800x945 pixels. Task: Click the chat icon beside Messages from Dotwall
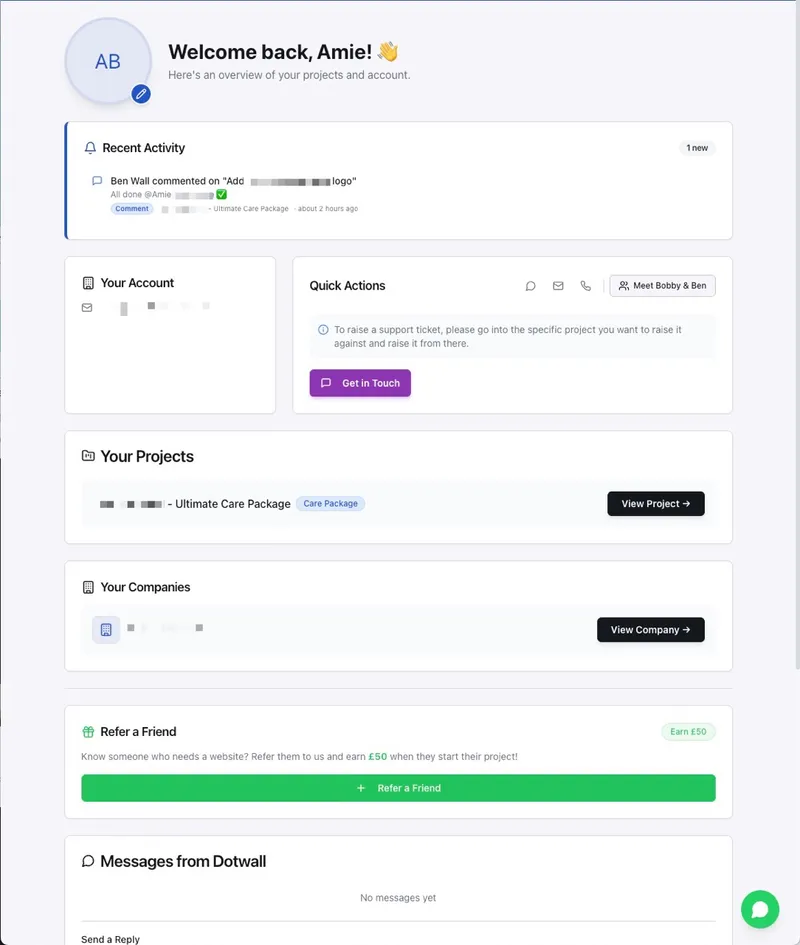pyautogui.click(x=88, y=860)
